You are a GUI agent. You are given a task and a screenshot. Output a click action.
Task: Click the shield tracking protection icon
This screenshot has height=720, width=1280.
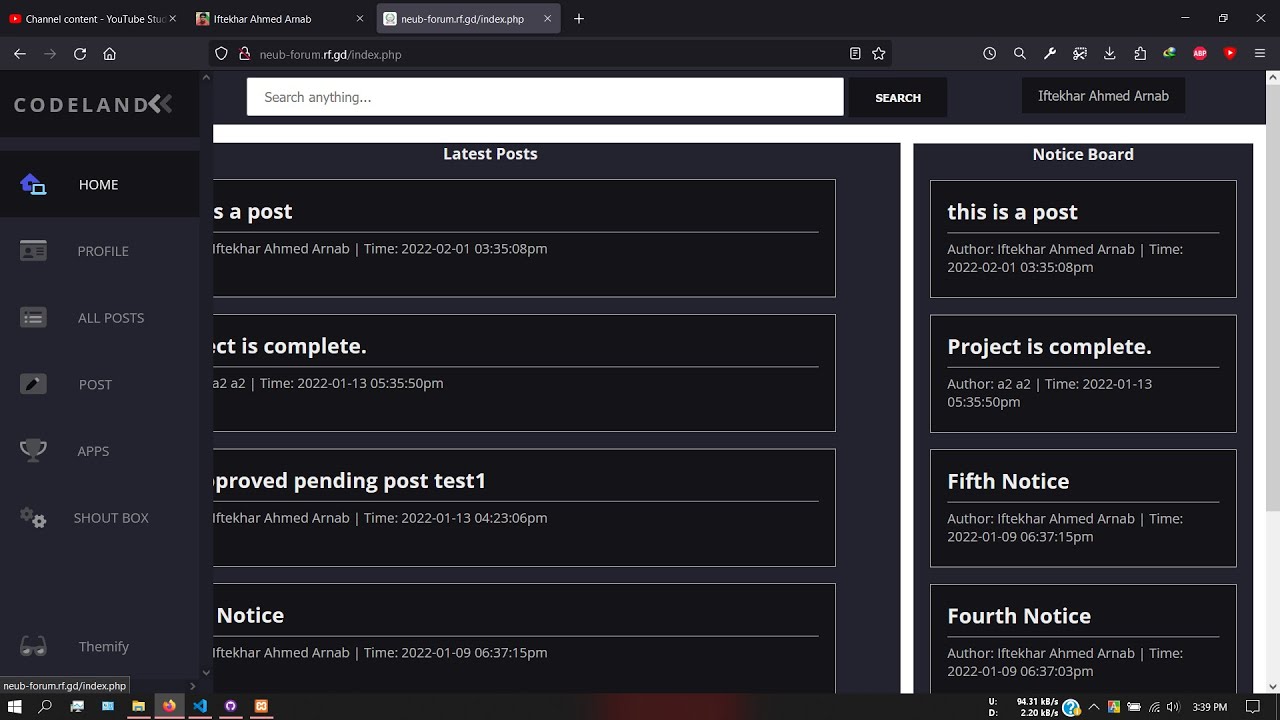click(x=222, y=54)
